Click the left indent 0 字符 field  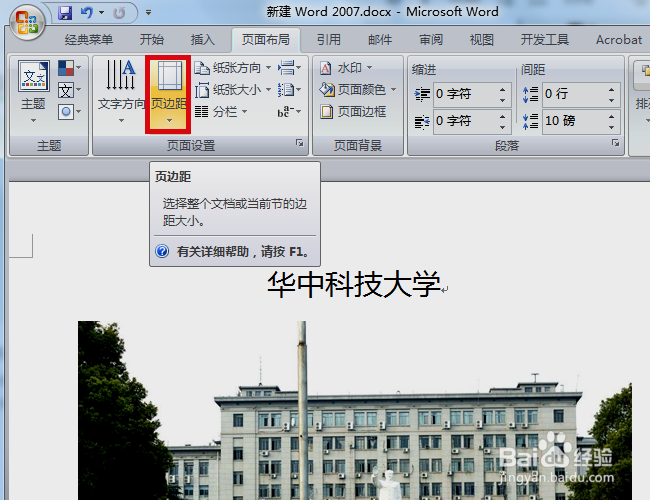click(465, 94)
